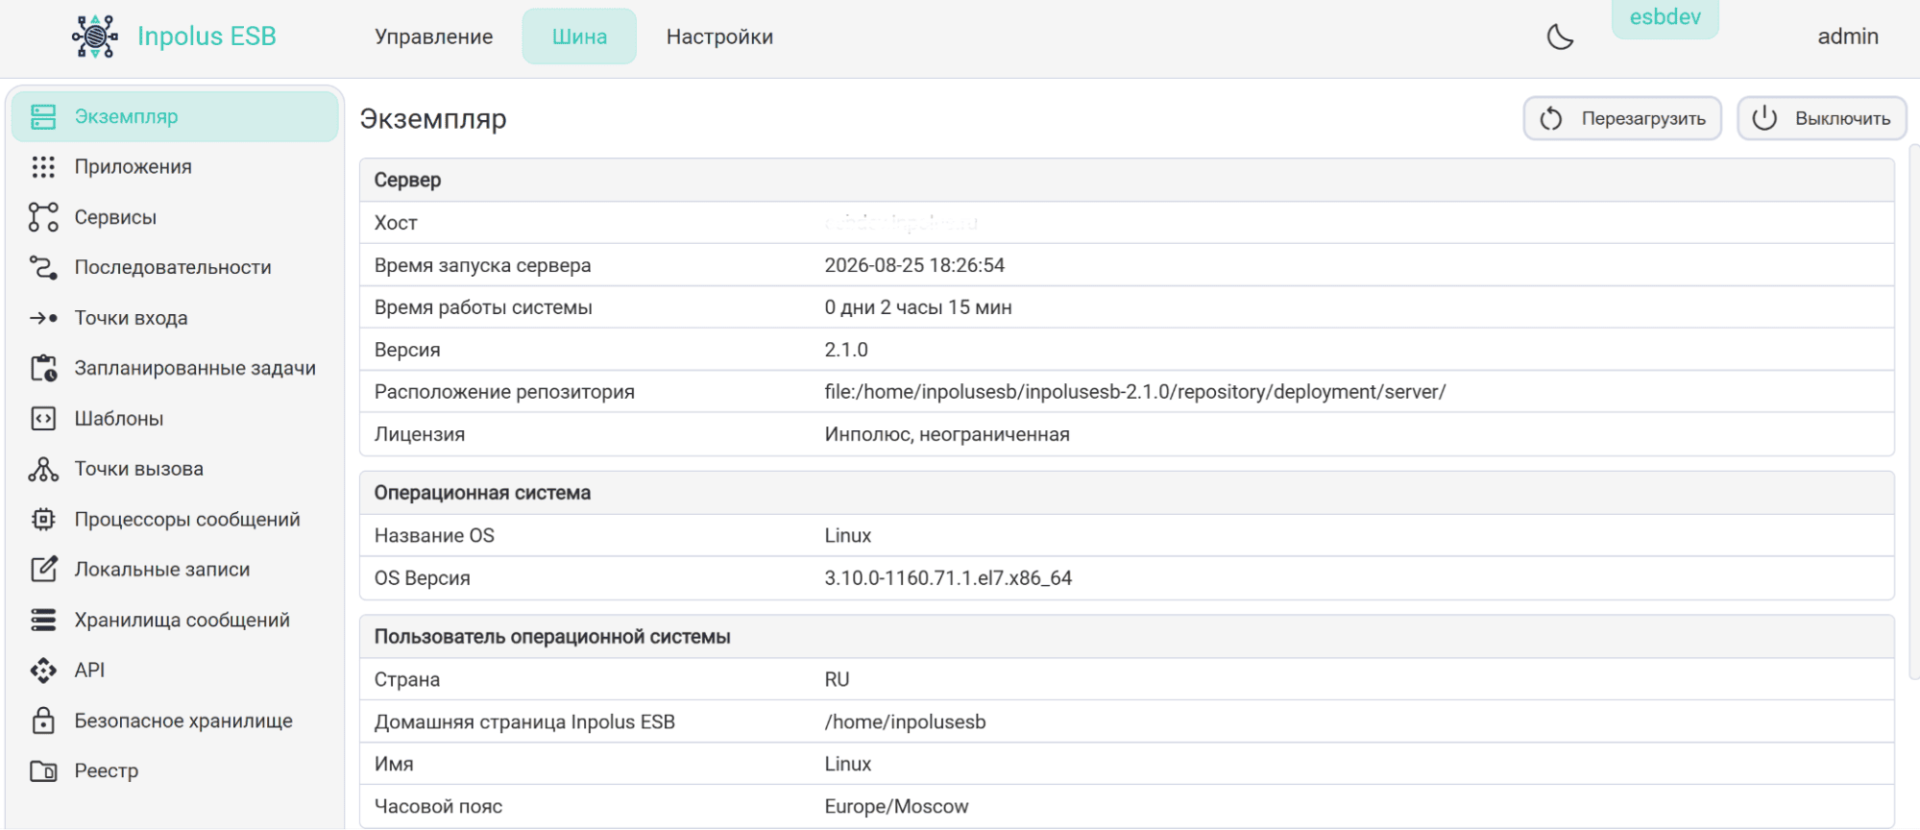This screenshot has height=830, width=1920.
Task: Open the Настройки top menu
Action: click(720, 37)
